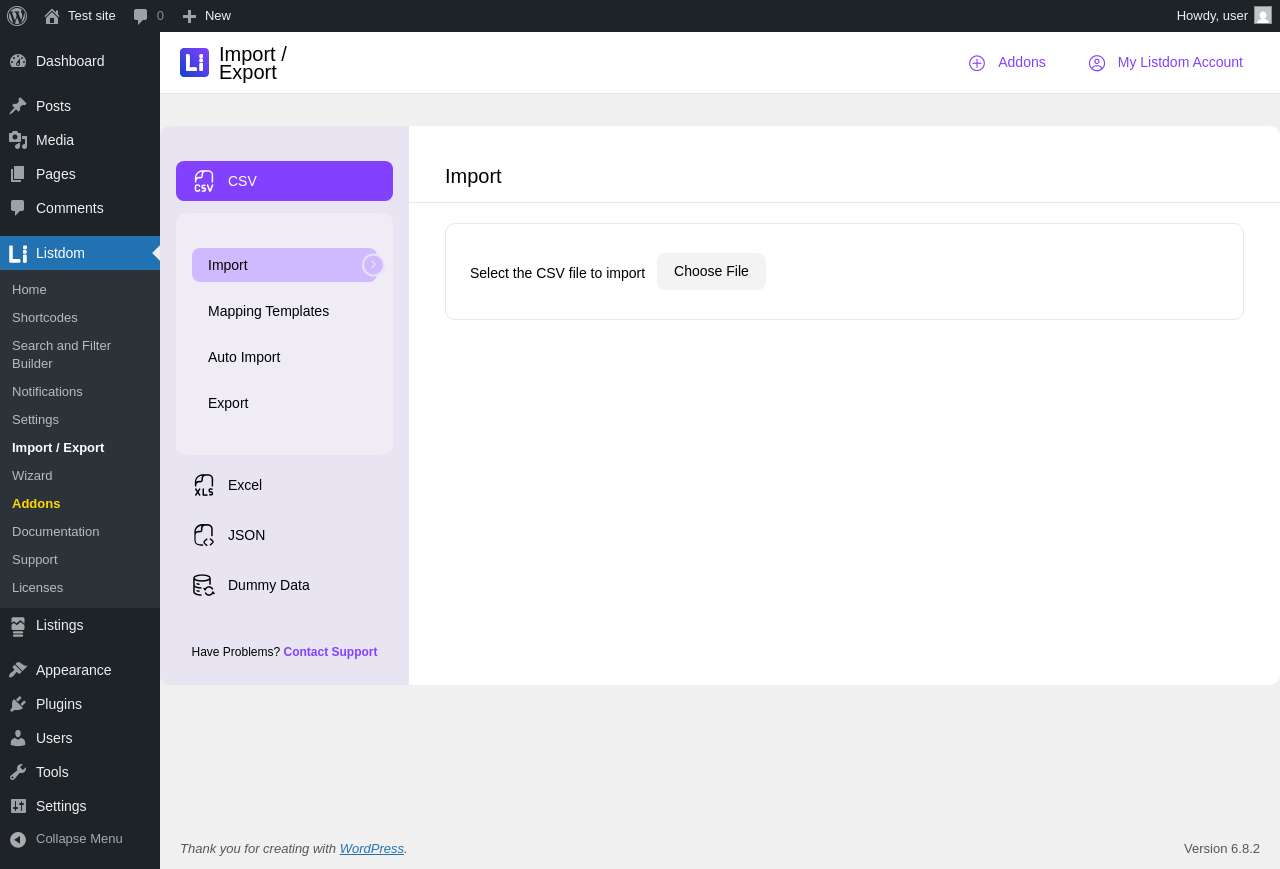This screenshot has width=1280, height=869.
Task: Switch to the Excel tab
Action: 284,485
